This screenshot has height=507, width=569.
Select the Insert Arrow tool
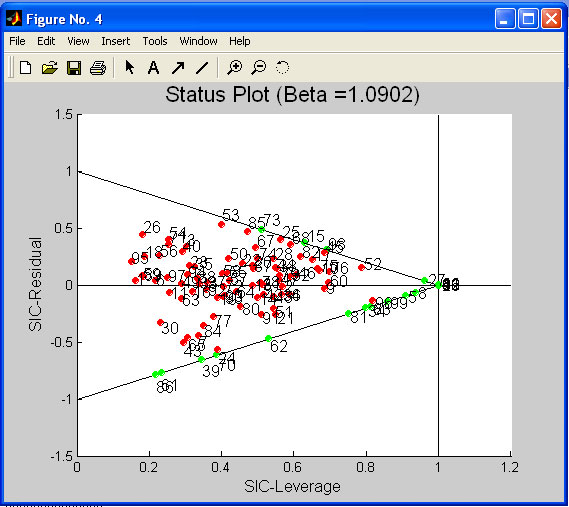[x=178, y=68]
